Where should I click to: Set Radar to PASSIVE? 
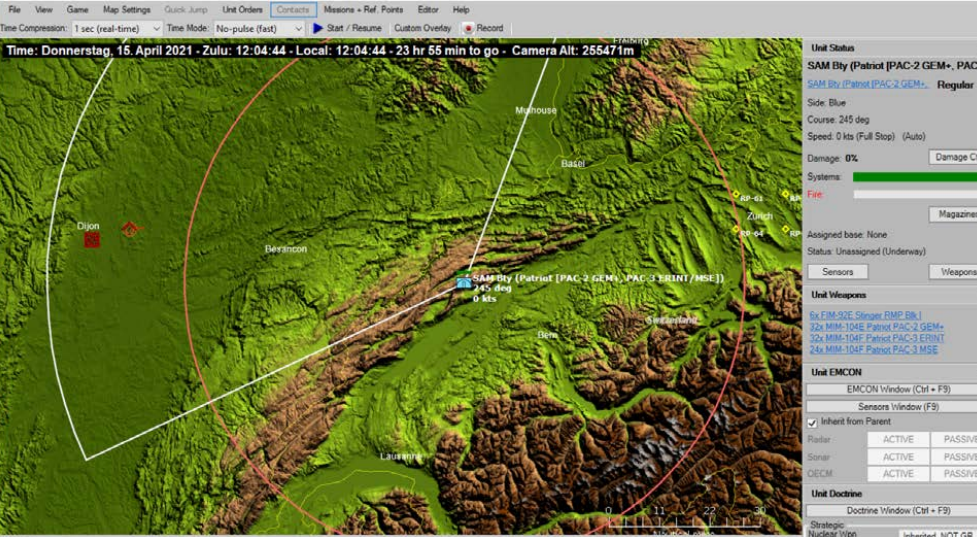point(954,439)
